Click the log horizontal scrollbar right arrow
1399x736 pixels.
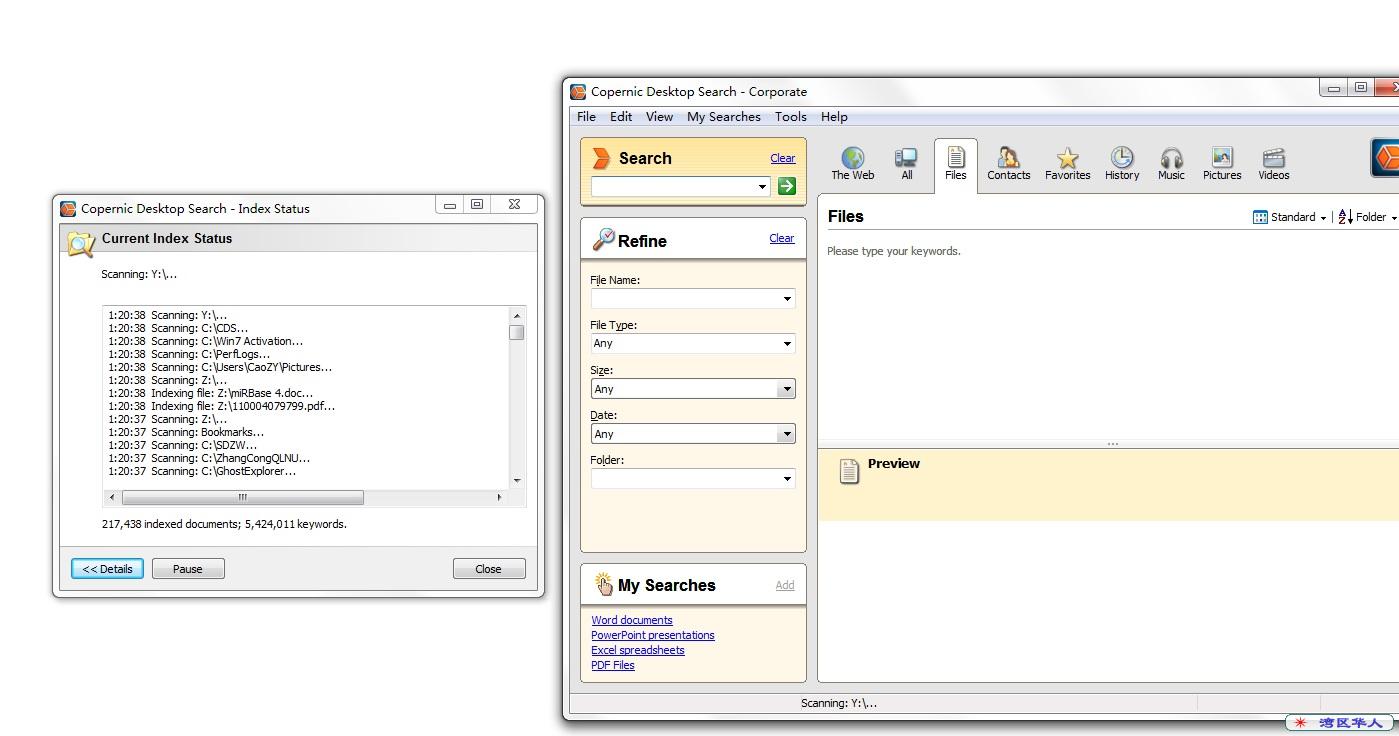[500, 497]
